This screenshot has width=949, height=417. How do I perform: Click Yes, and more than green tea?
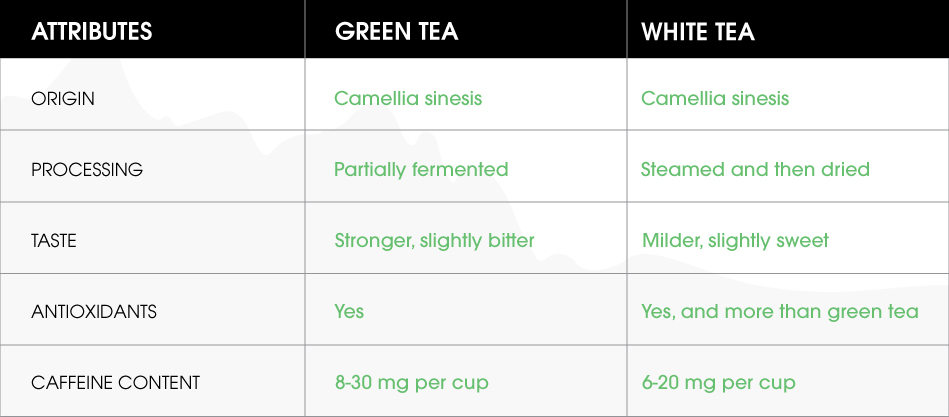click(779, 311)
